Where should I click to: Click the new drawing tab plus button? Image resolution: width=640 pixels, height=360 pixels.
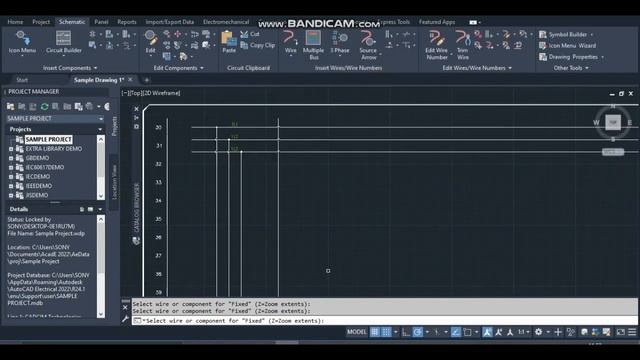[x=147, y=80]
